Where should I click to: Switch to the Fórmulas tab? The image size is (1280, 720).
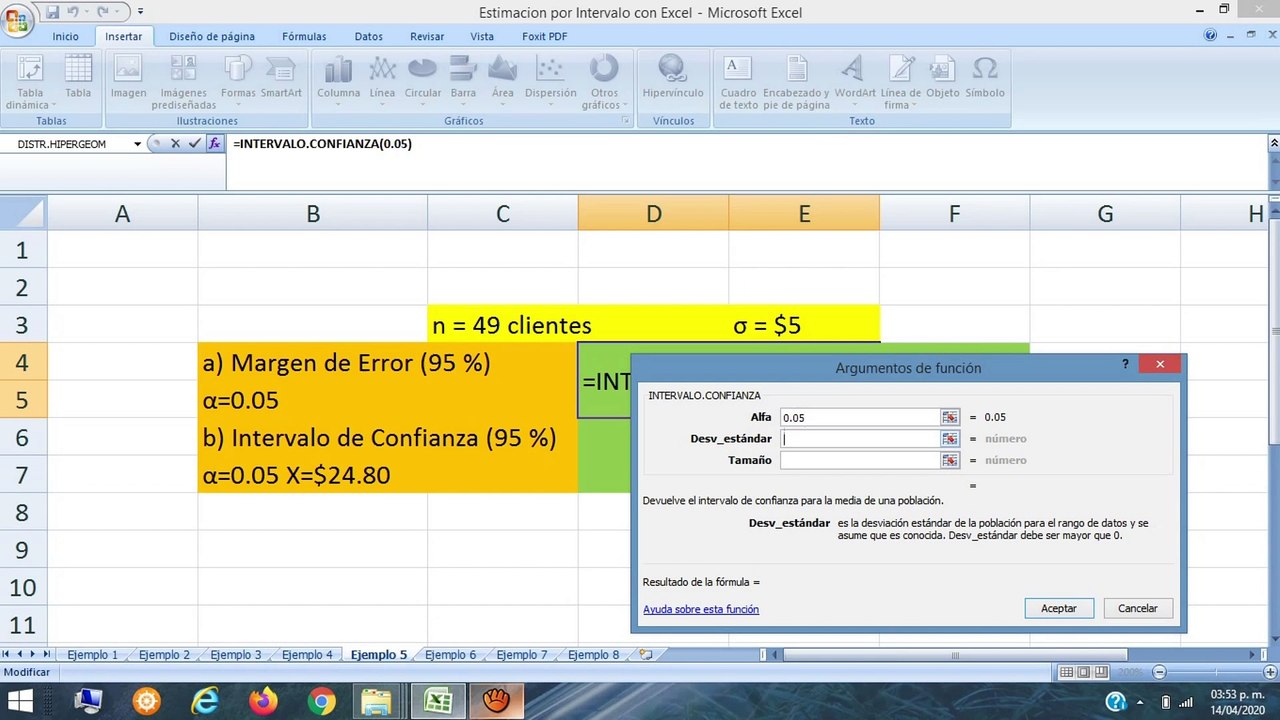tap(304, 36)
